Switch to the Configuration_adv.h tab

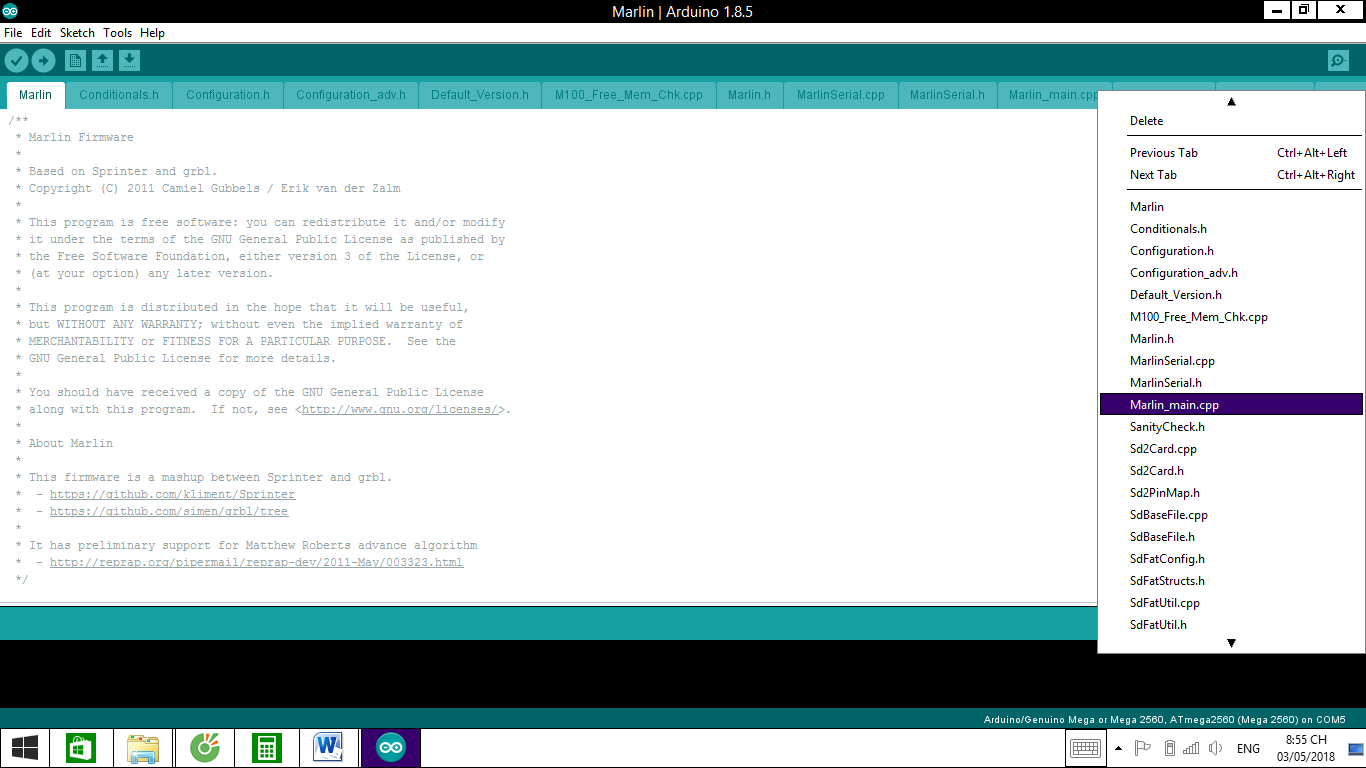click(x=351, y=95)
